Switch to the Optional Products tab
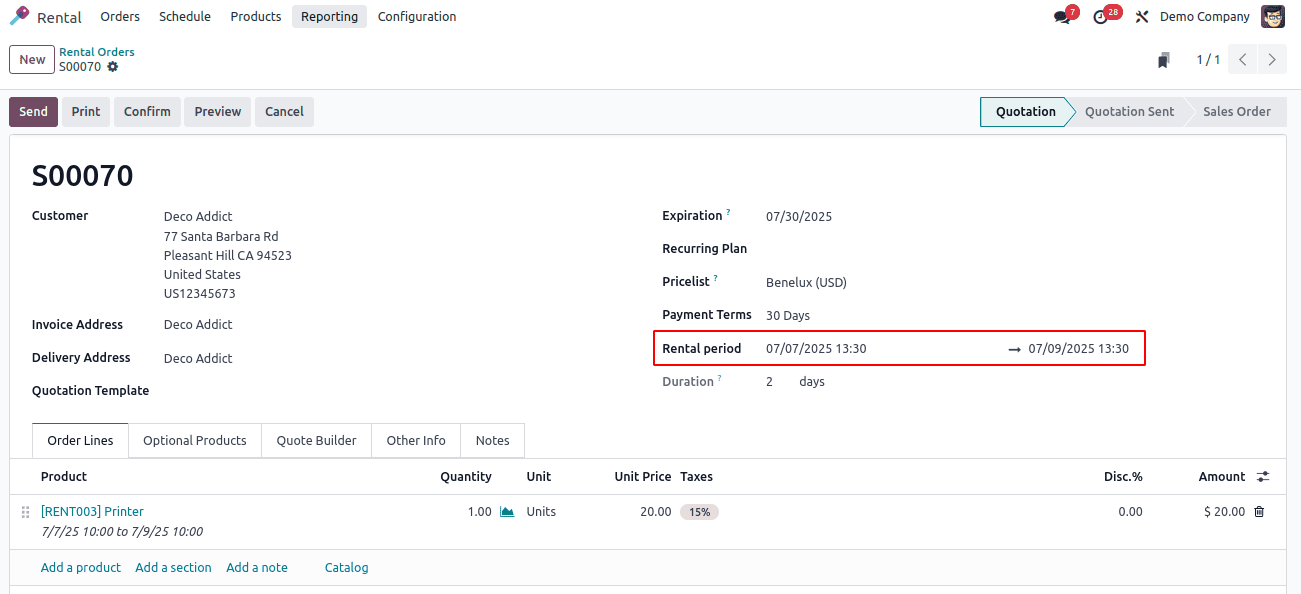The image size is (1301, 594). [195, 441]
